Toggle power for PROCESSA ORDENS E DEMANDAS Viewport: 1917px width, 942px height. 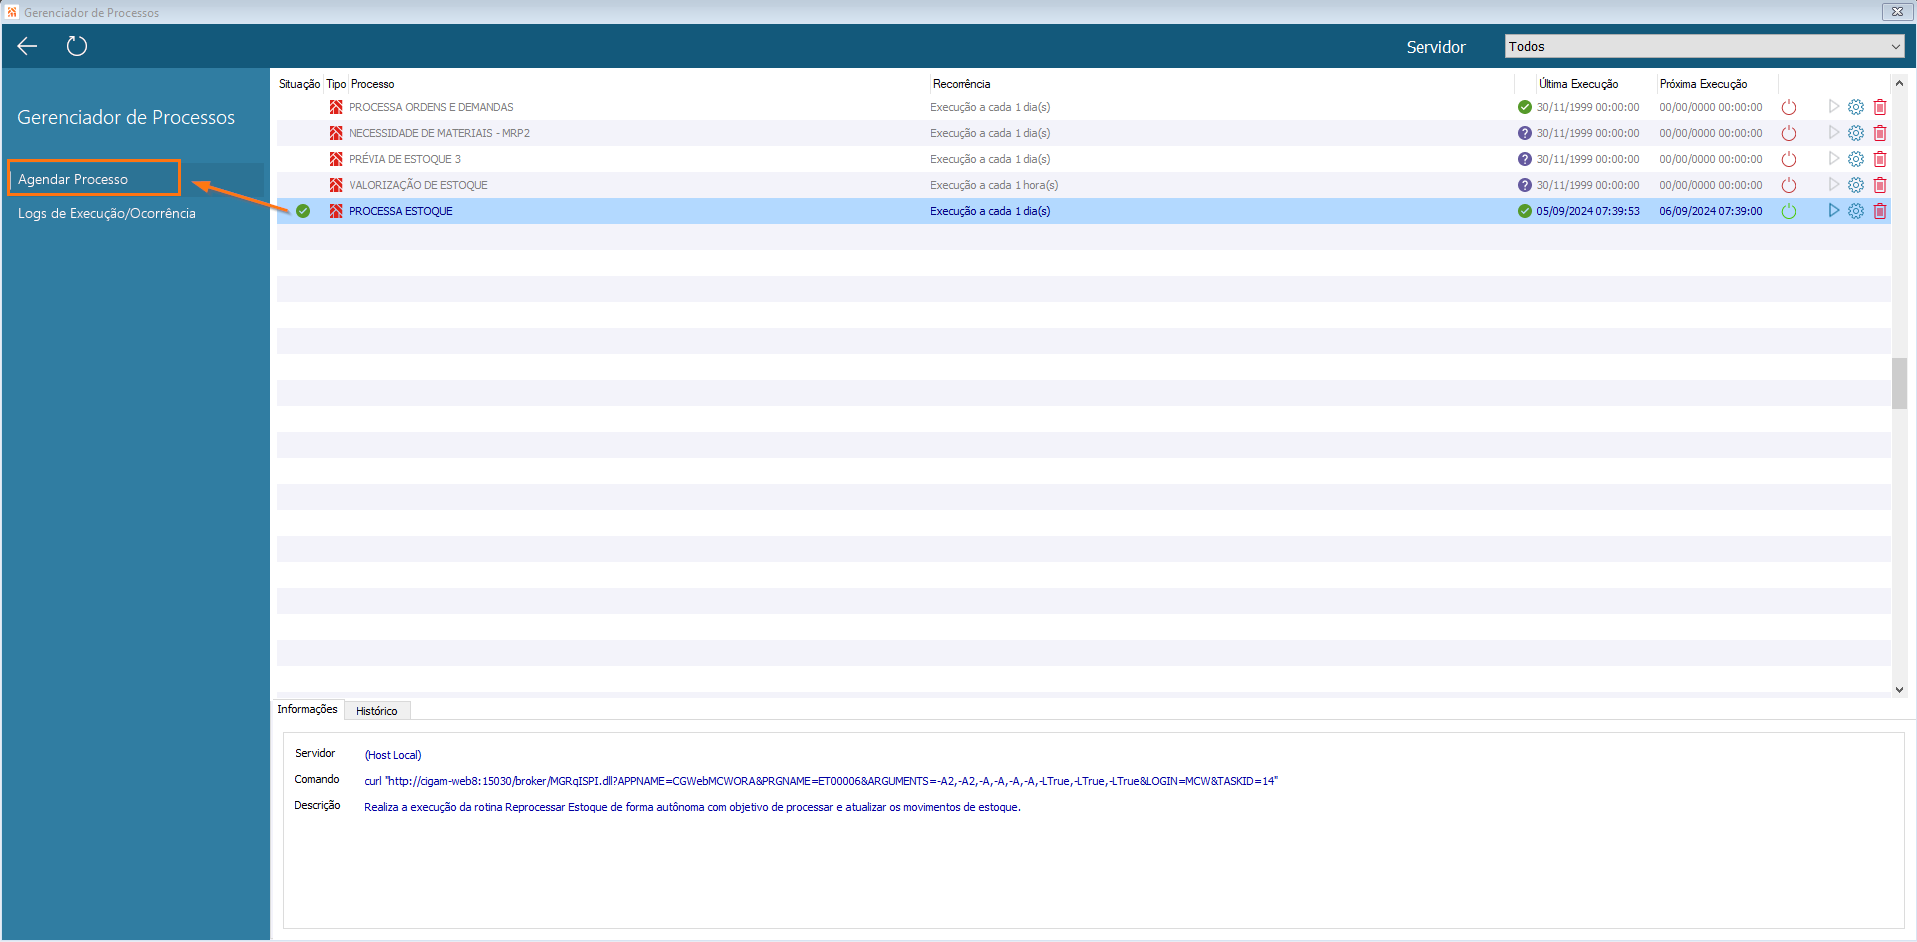tap(1789, 107)
